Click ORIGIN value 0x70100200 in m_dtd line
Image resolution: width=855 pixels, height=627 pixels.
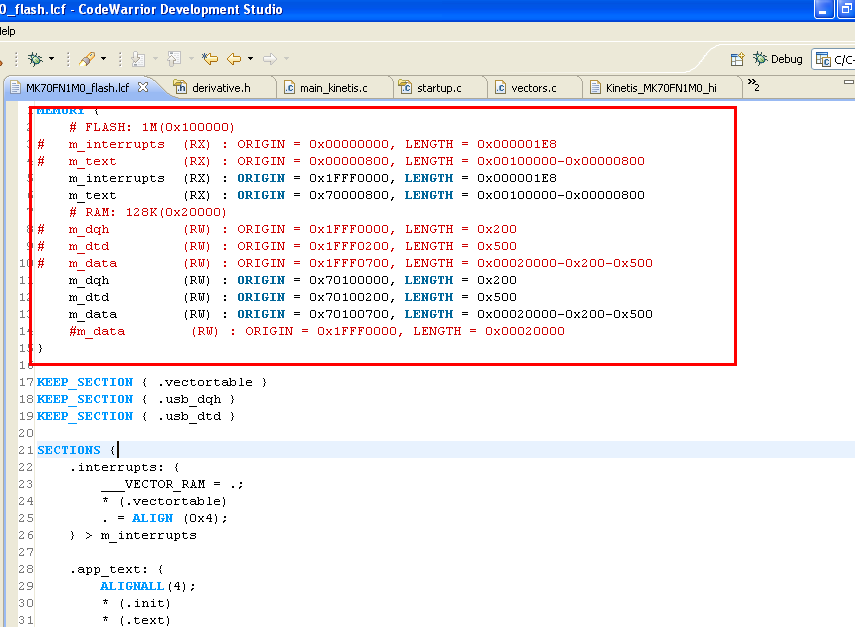pos(349,297)
